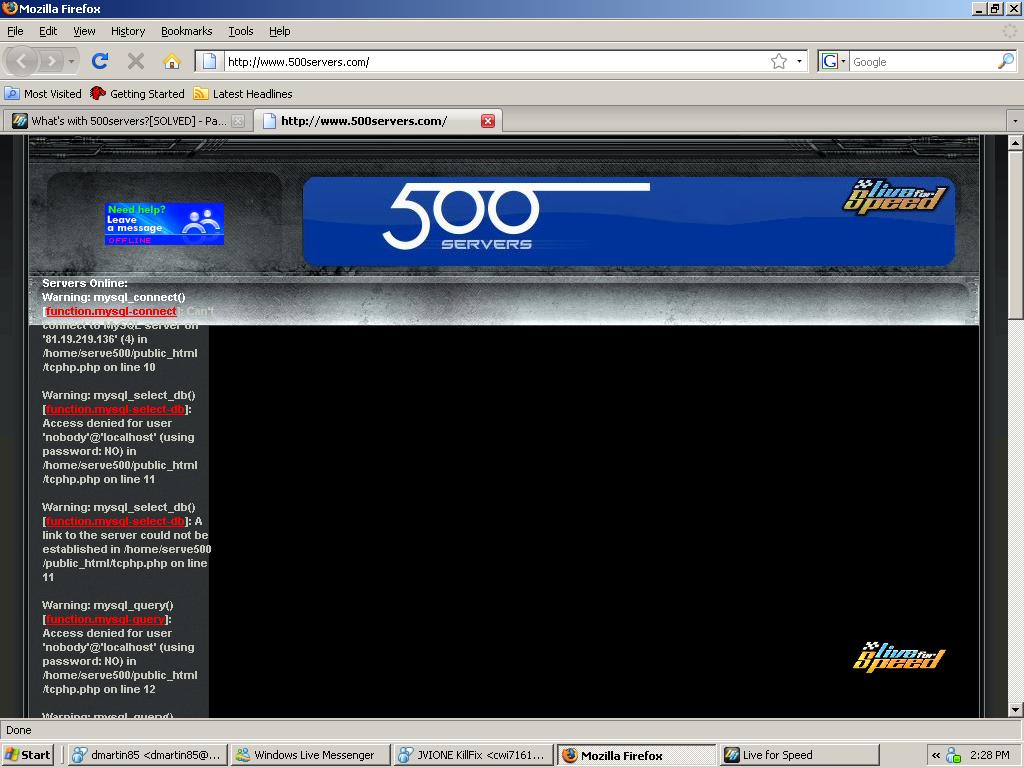
Task: Click in the Google search box
Action: tap(923, 61)
